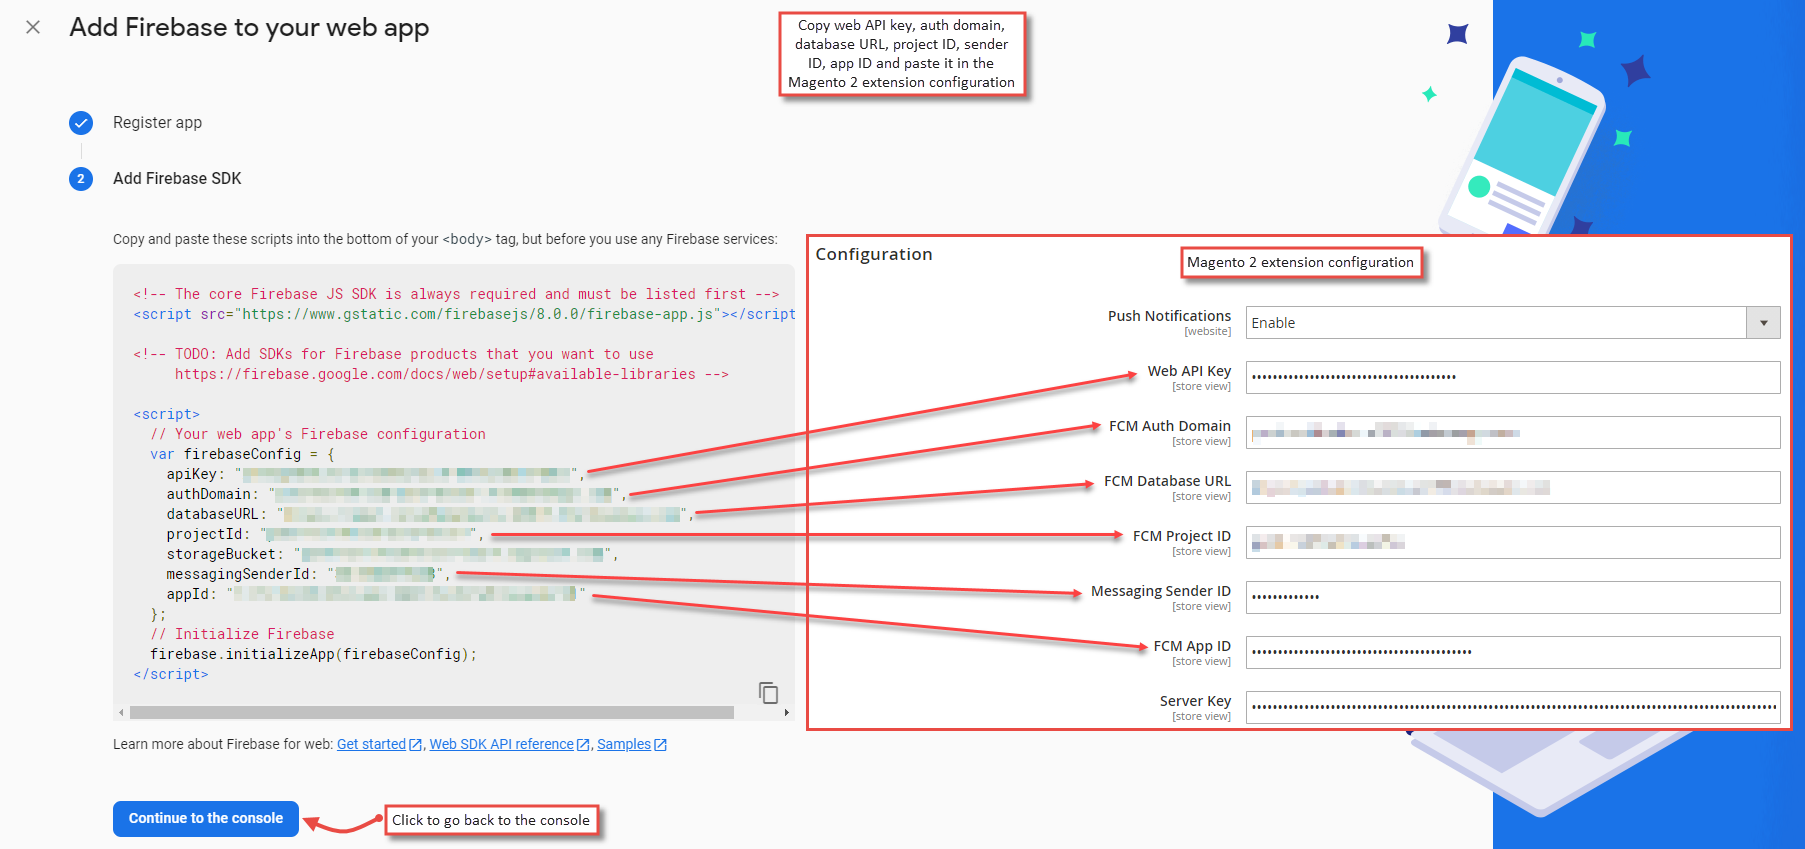Click the available-libraries docs URL comment

pyautogui.click(x=451, y=374)
